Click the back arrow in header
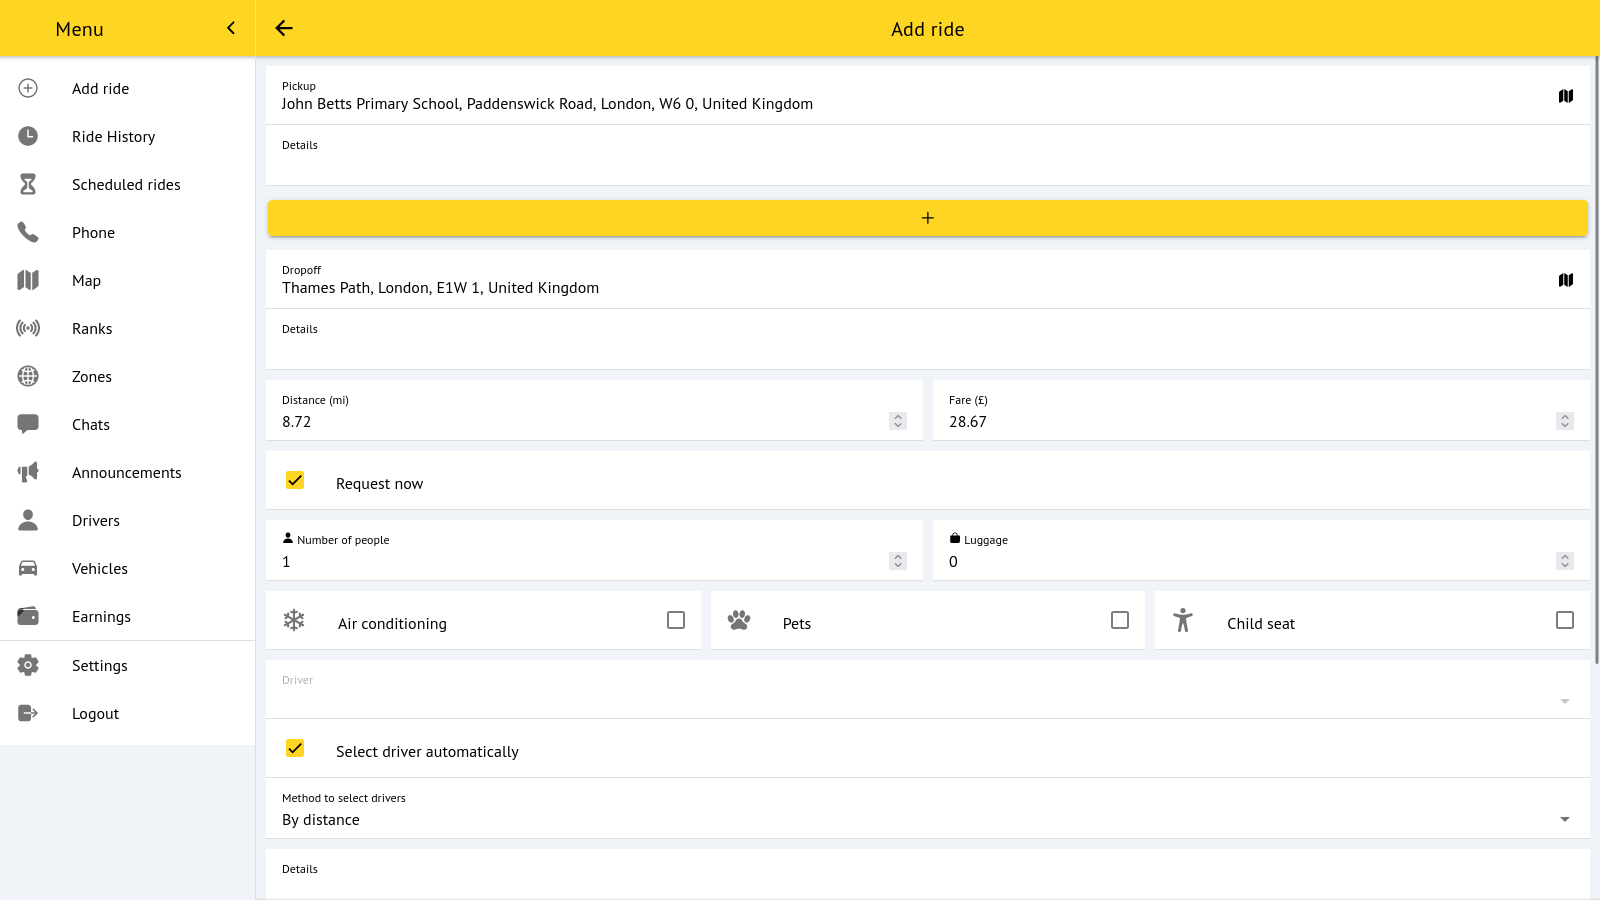The image size is (1600, 900). click(x=284, y=28)
